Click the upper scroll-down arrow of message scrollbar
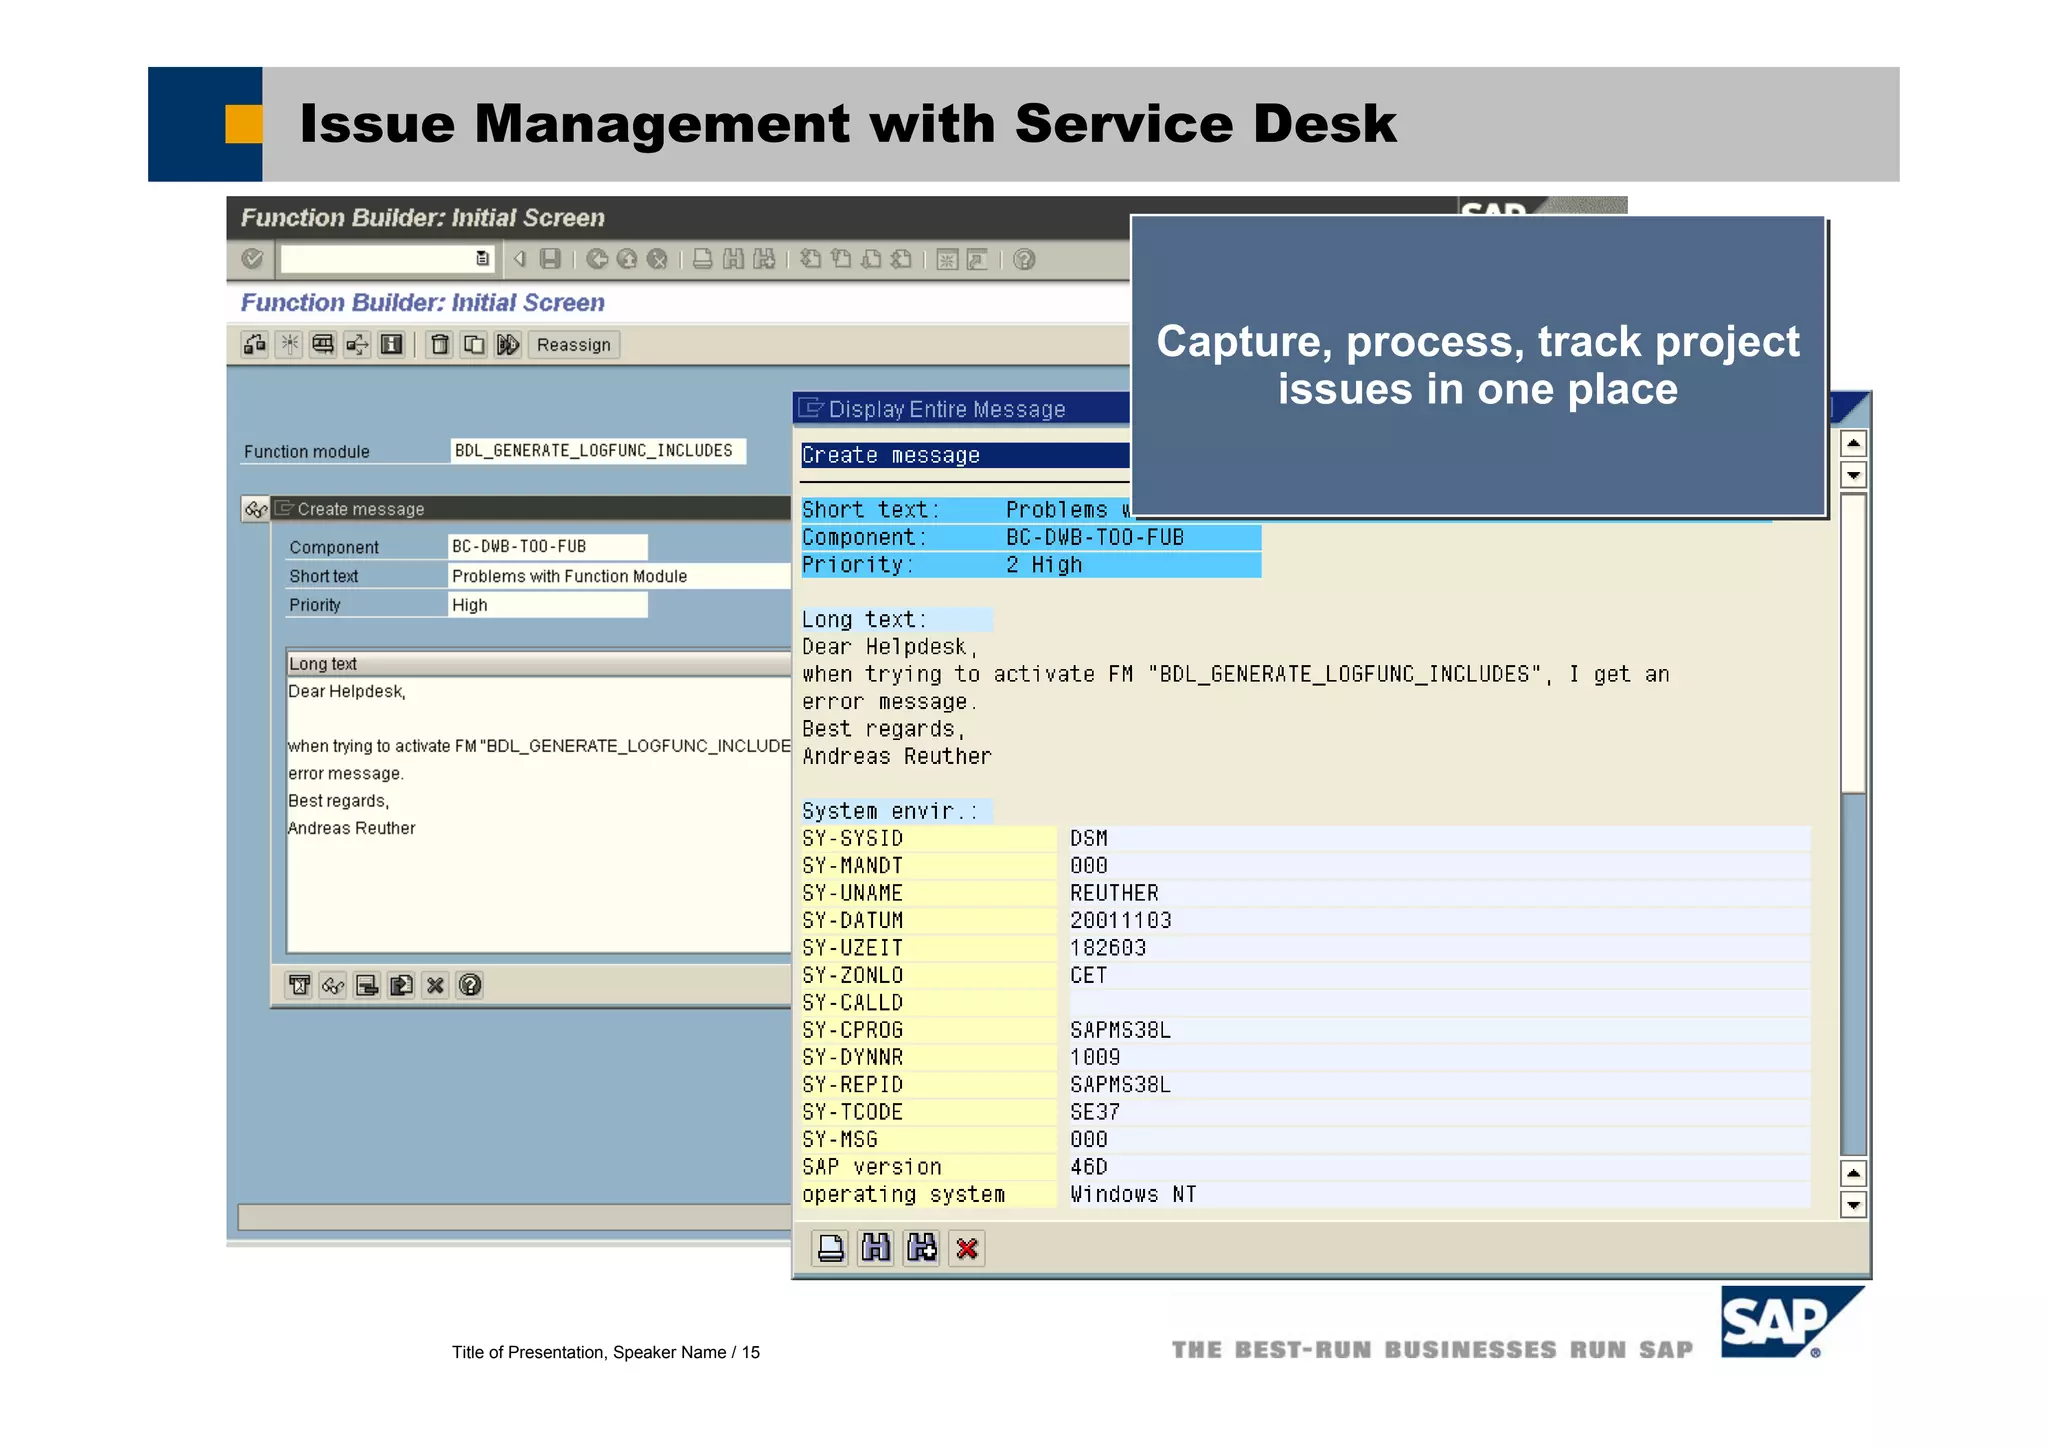Viewport: 2048px width, 1448px height. pyautogui.click(x=1853, y=475)
